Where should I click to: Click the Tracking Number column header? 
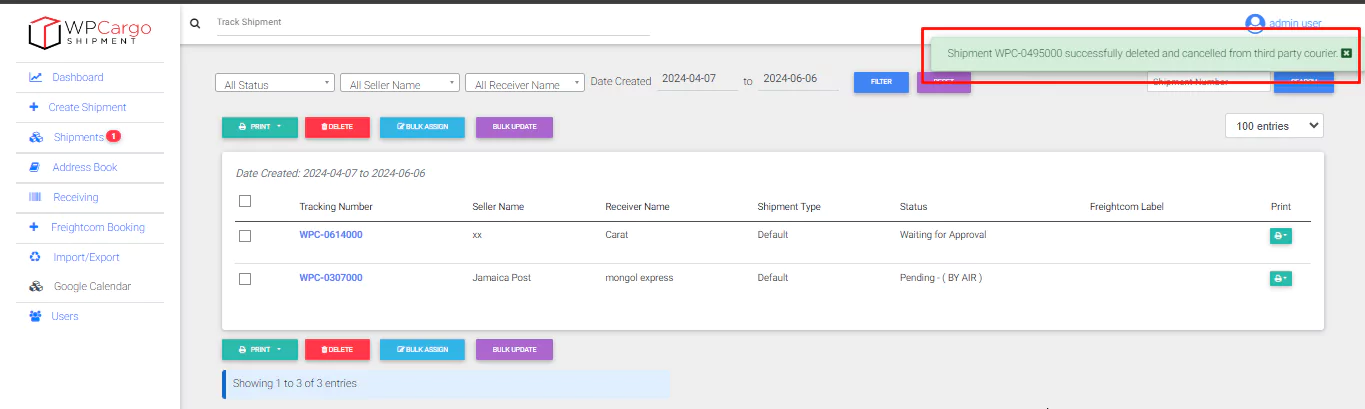click(336, 207)
